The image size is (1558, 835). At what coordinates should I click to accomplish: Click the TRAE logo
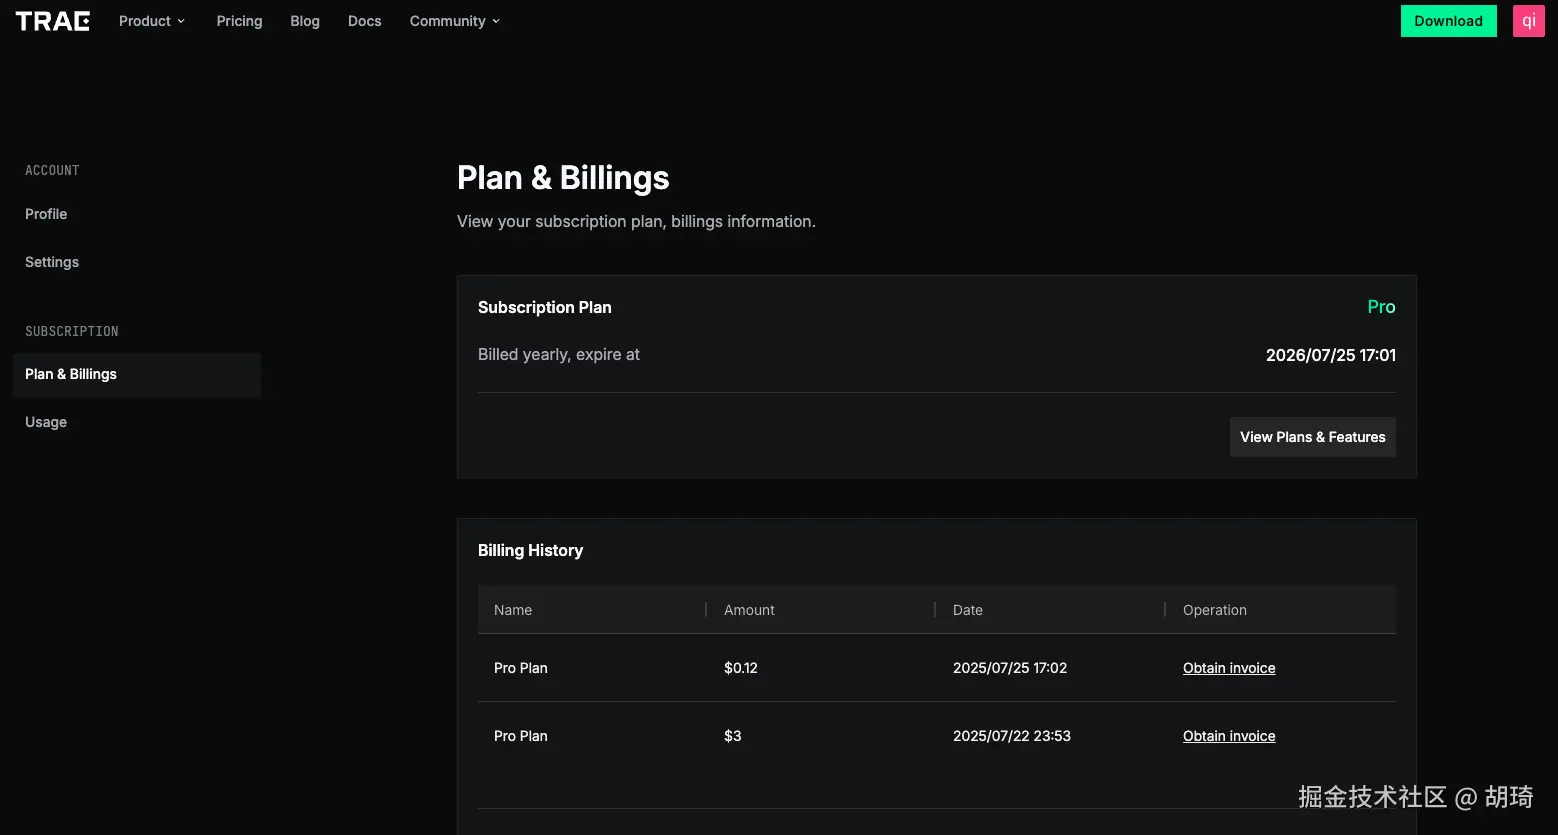(53, 21)
